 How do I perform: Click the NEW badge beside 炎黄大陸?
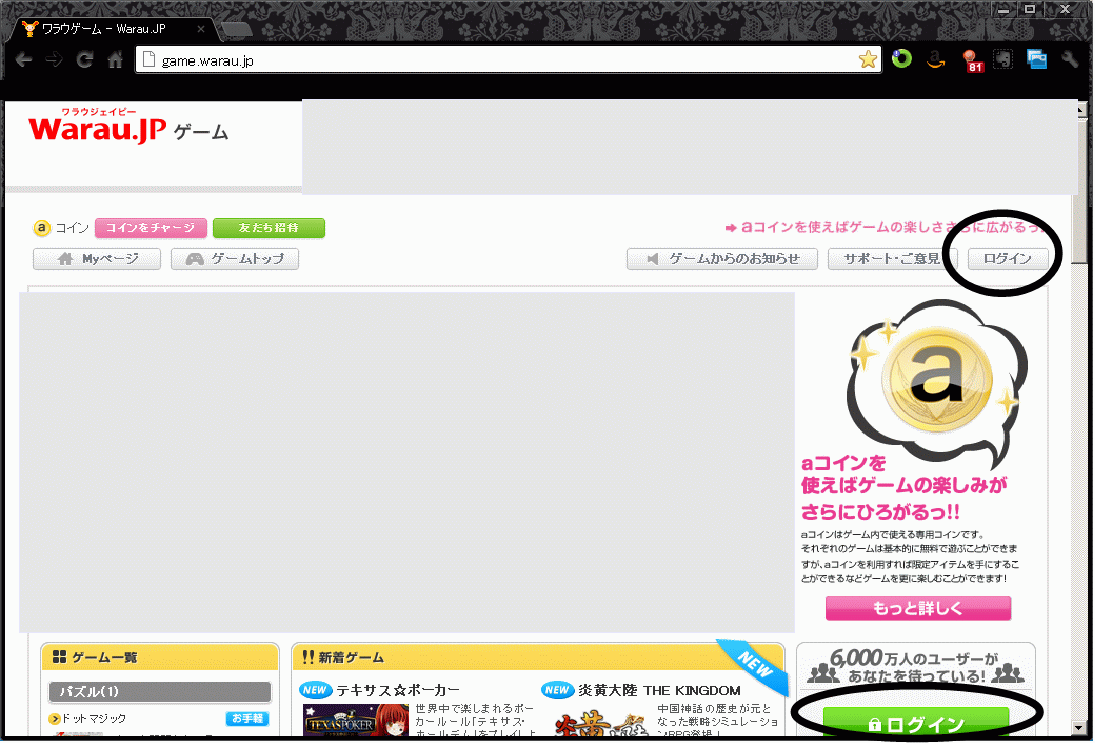coord(557,691)
